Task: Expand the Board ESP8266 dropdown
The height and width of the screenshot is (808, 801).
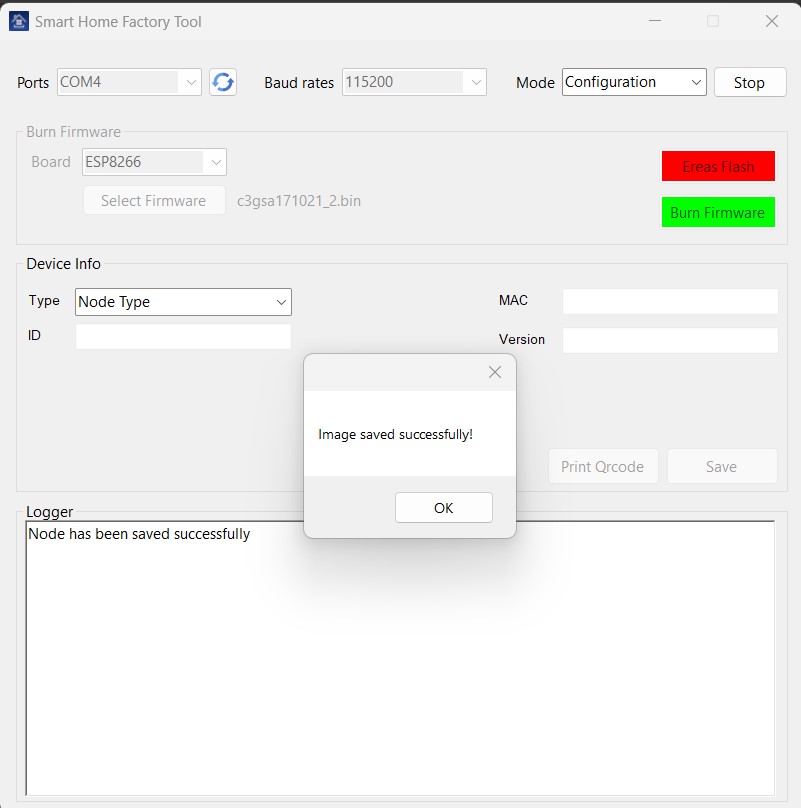Action: pos(155,161)
